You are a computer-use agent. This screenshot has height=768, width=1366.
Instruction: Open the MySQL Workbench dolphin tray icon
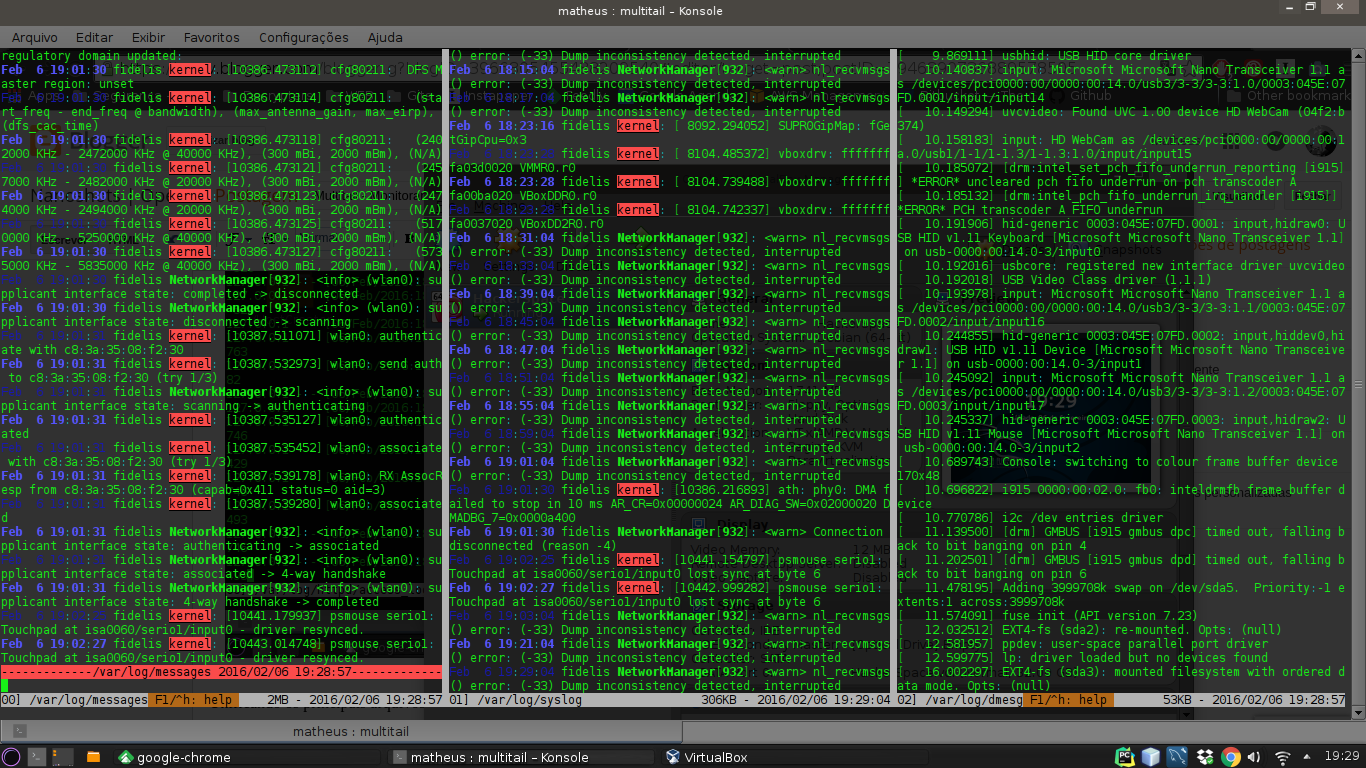pyautogui.click(x=1178, y=757)
